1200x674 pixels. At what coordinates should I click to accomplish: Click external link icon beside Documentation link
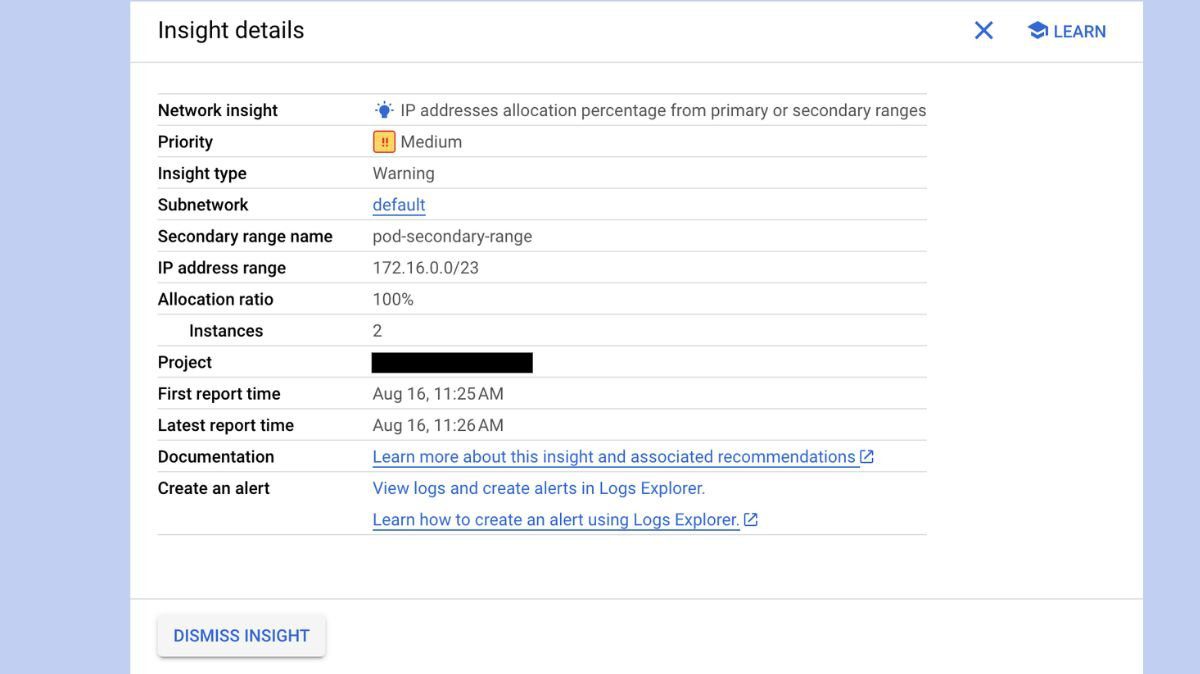(x=867, y=457)
